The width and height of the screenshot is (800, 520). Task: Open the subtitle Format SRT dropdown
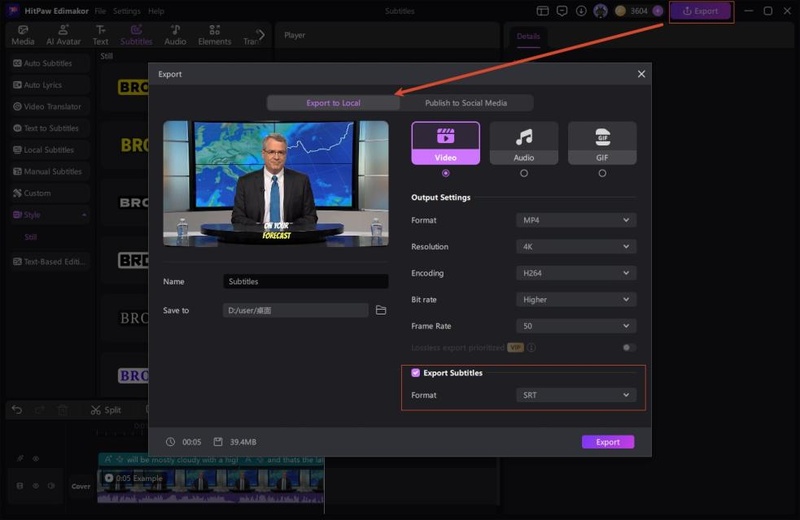(x=576, y=395)
